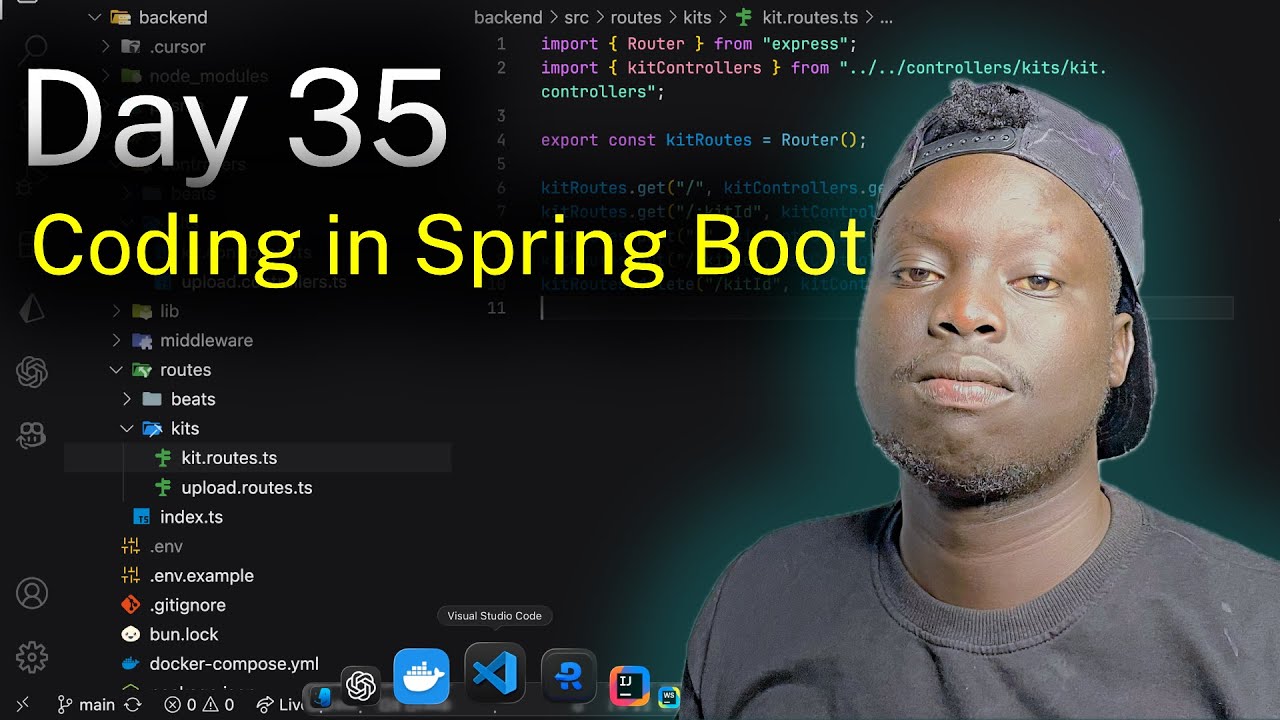Select the kit.routes.ts breadcrumb item
The height and width of the screenshot is (720, 1280).
pos(810,17)
